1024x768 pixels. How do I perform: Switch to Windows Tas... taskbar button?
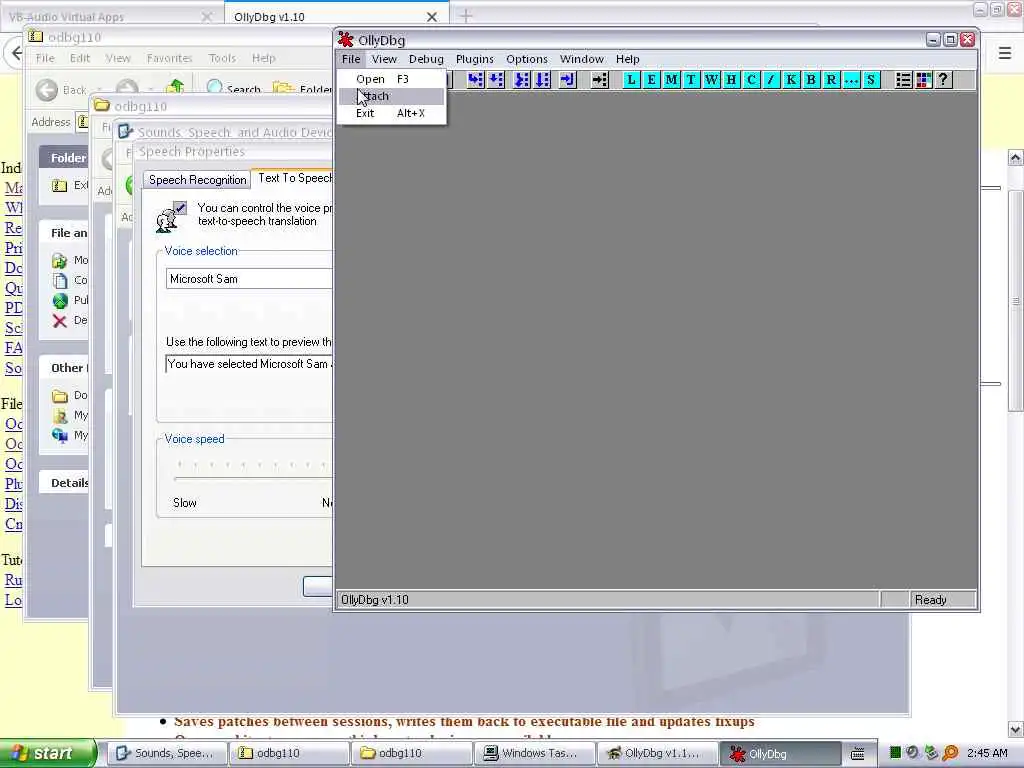click(534, 753)
